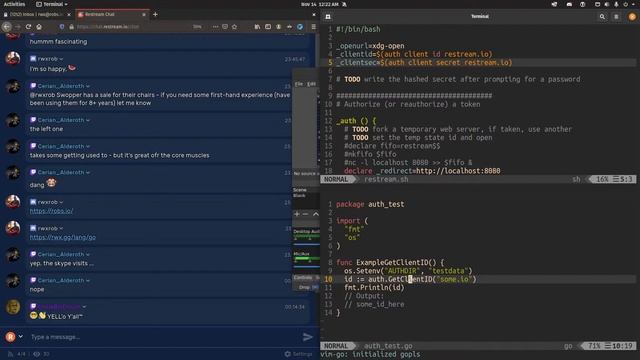Expand user menu on 'takes some getting used' message
The image size is (640, 360).
point(88,146)
